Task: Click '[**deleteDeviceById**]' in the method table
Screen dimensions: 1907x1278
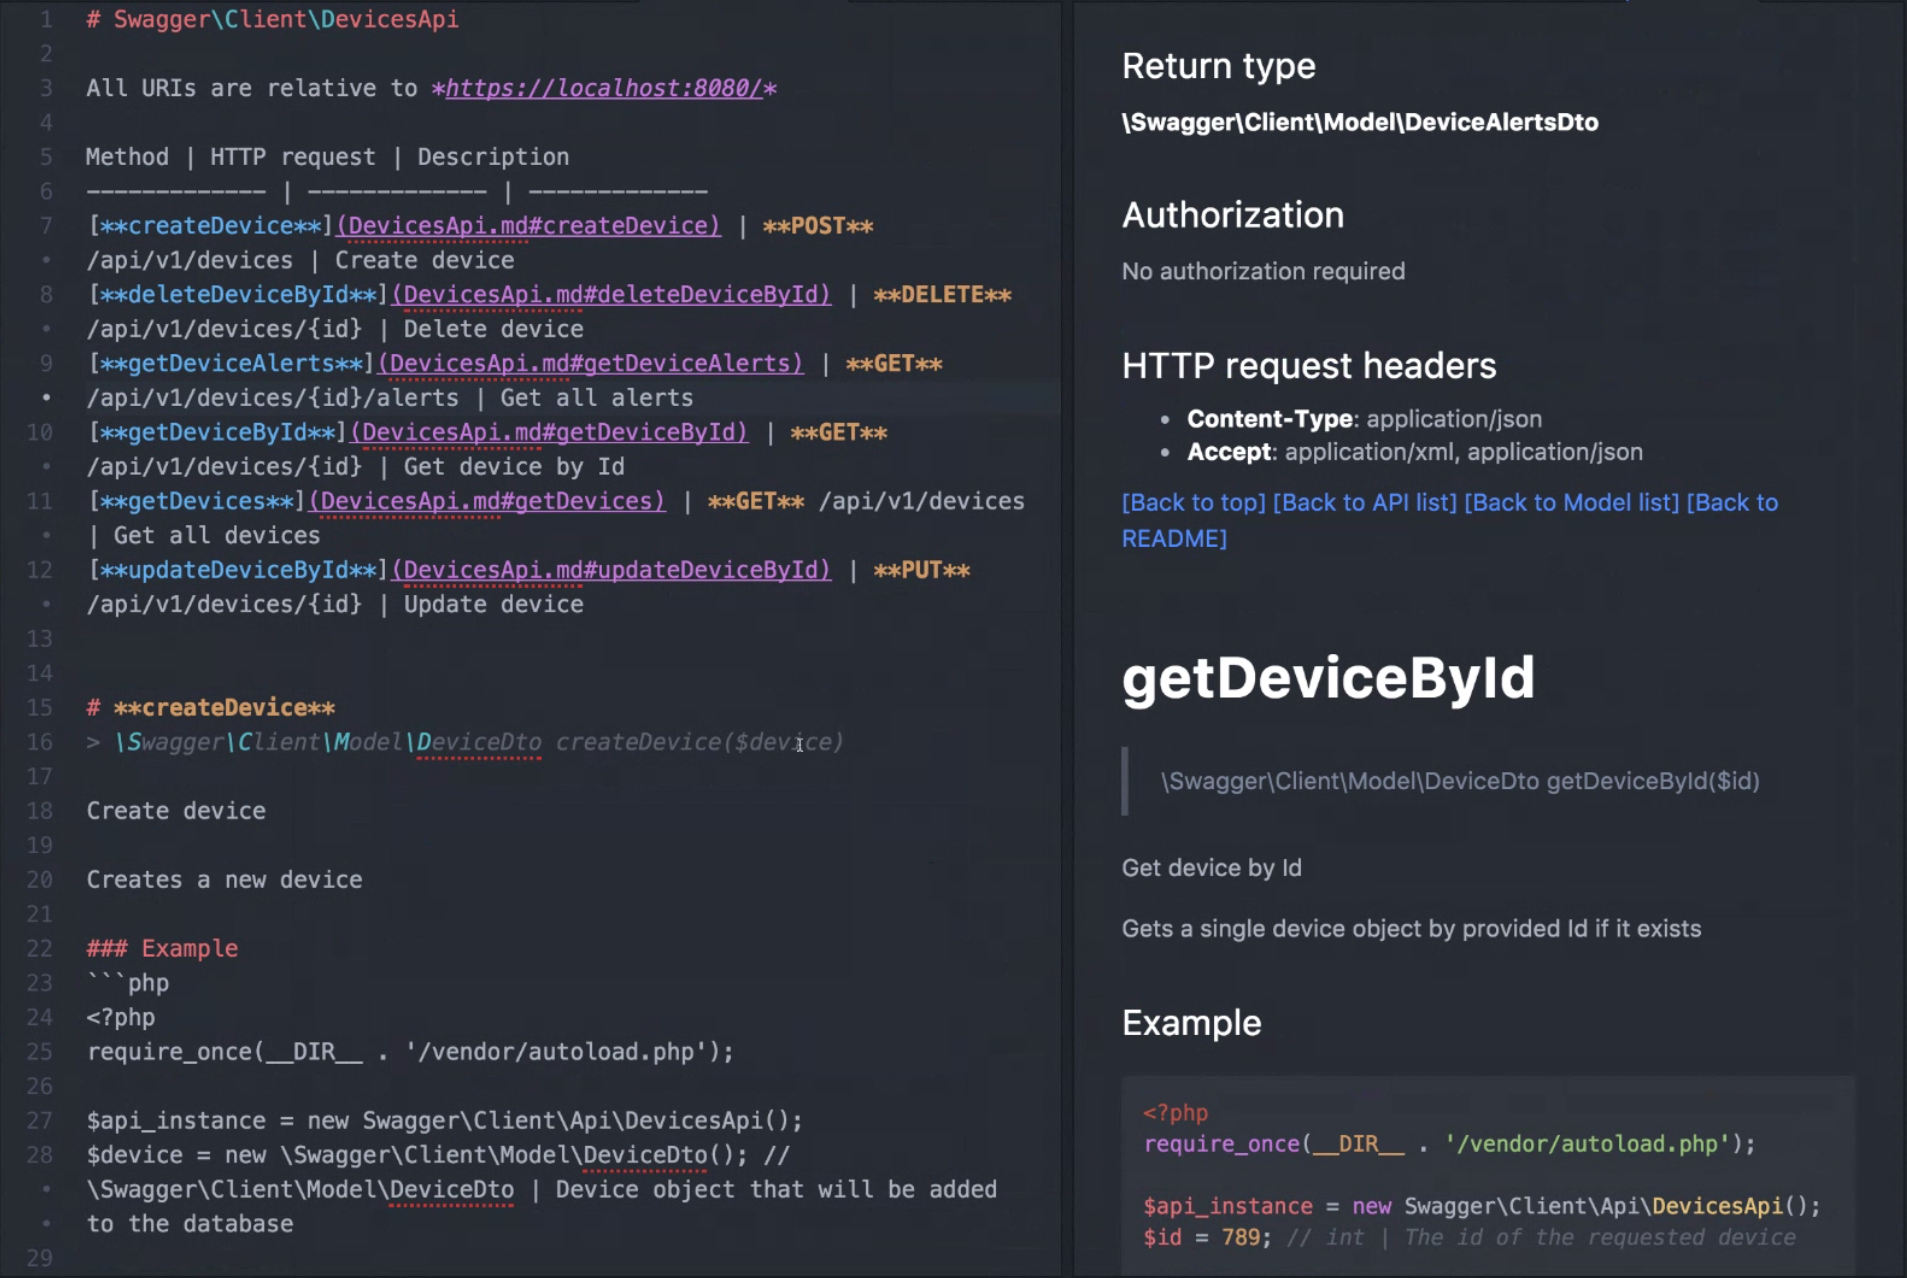Action: pyautogui.click(x=238, y=295)
